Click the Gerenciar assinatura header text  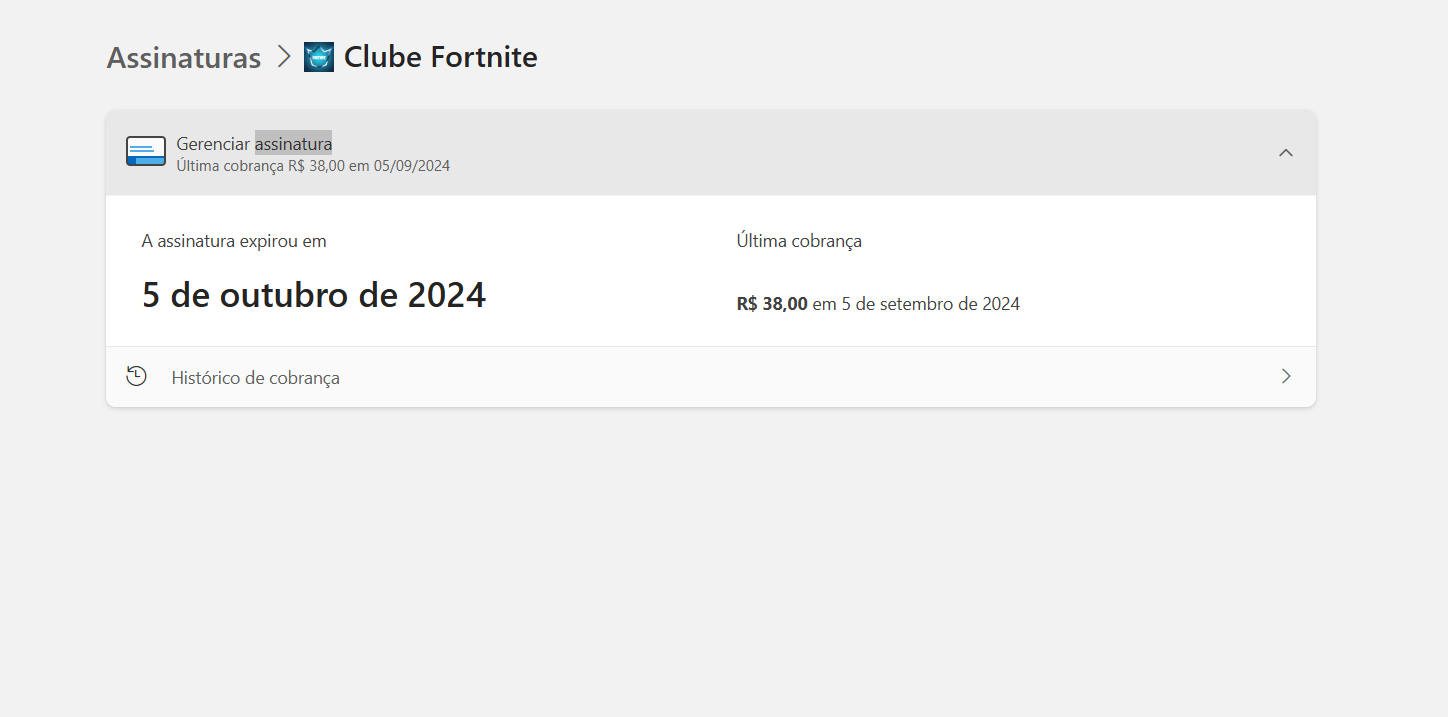pyautogui.click(x=254, y=144)
